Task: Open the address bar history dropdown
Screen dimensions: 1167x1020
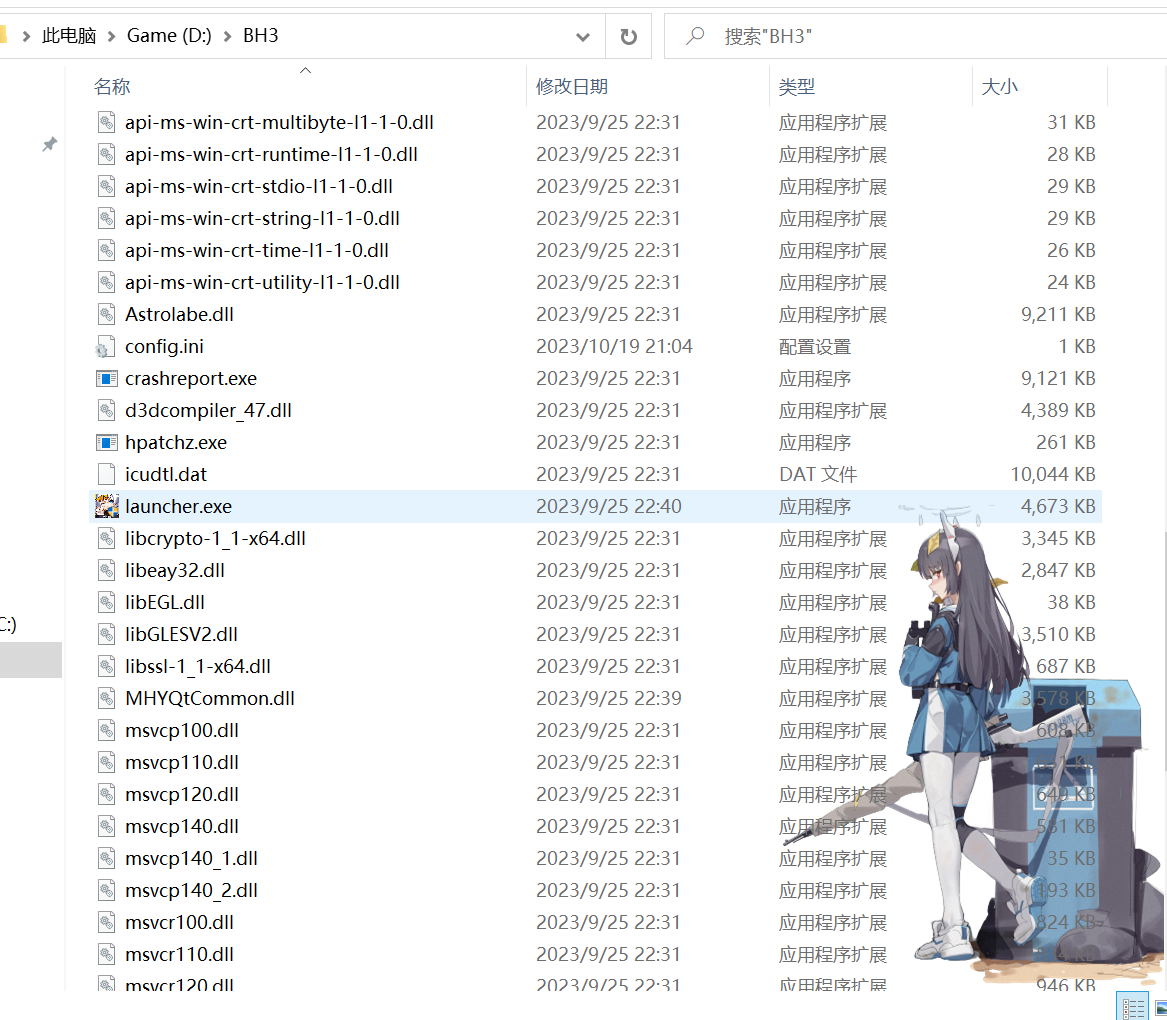Action: (583, 36)
